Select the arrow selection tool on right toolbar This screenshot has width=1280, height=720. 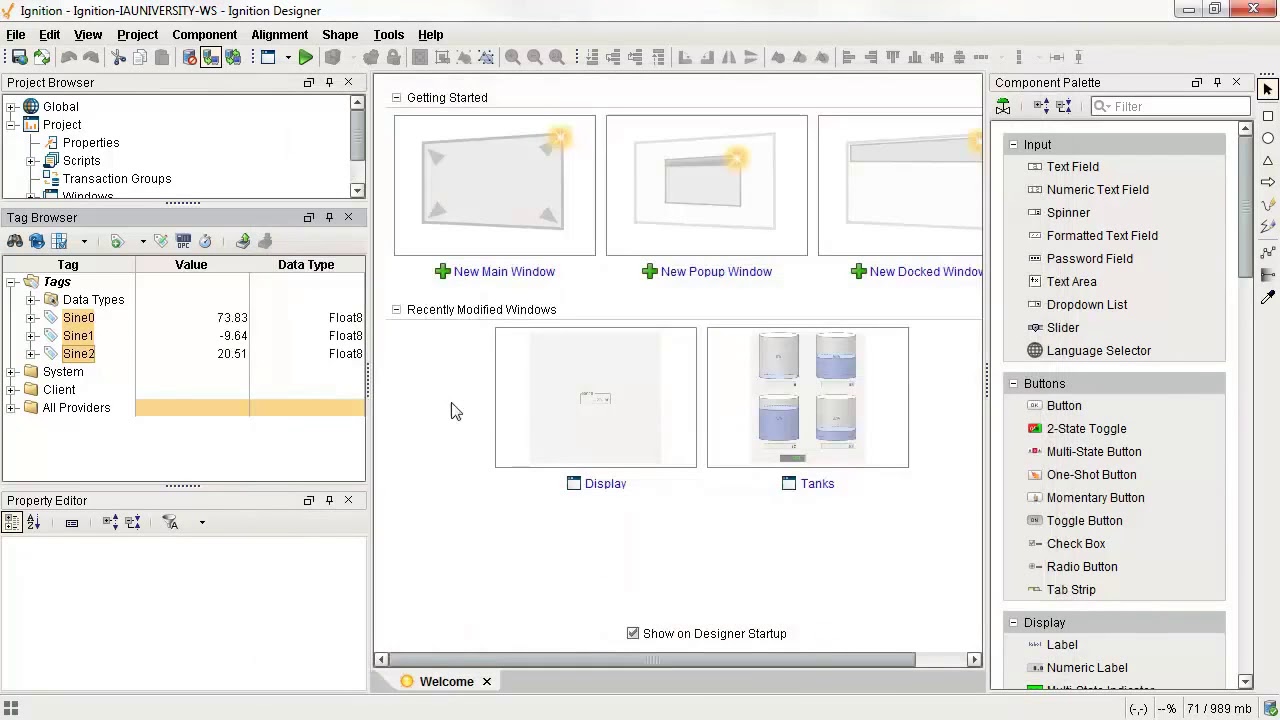coord(1268,90)
